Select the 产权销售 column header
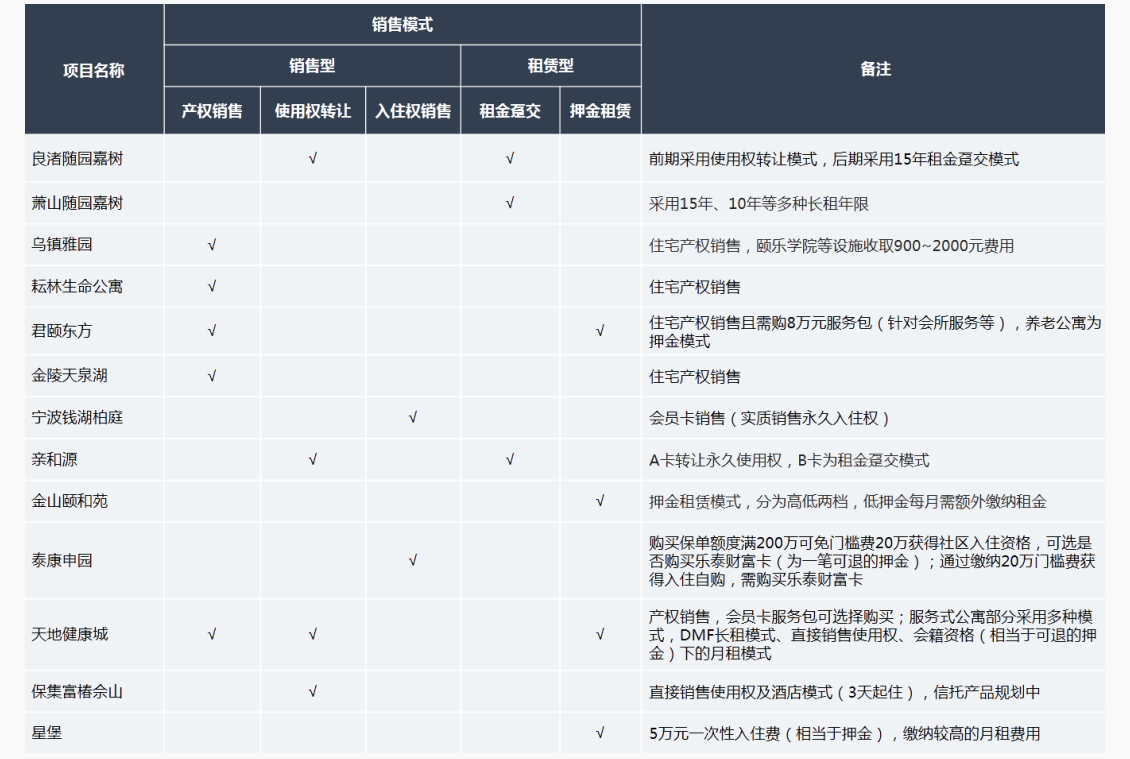 coord(212,111)
